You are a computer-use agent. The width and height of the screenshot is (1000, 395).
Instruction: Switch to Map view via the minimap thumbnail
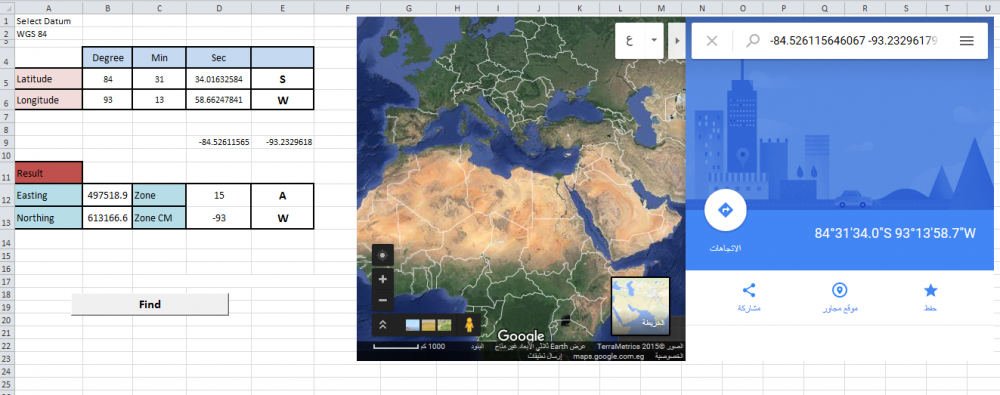(x=640, y=306)
